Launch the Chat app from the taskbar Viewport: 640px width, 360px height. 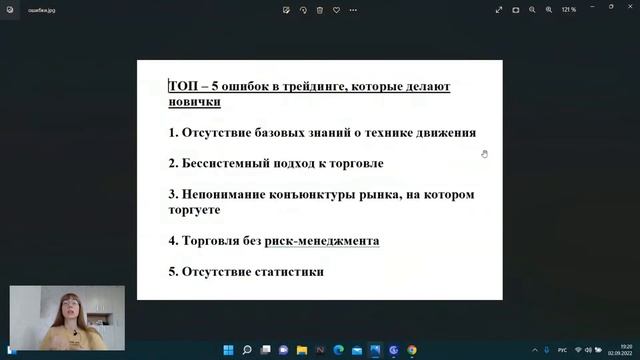pyautogui.click(x=284, y=350)
